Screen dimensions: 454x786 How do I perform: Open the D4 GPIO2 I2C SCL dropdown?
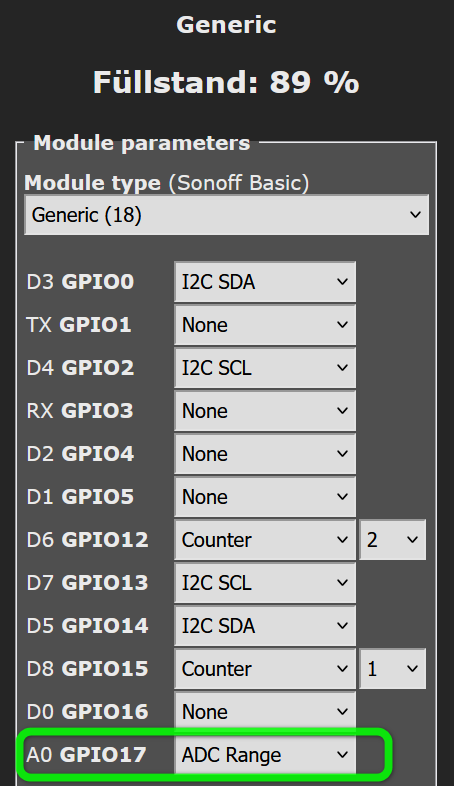(x=265, y=368)
